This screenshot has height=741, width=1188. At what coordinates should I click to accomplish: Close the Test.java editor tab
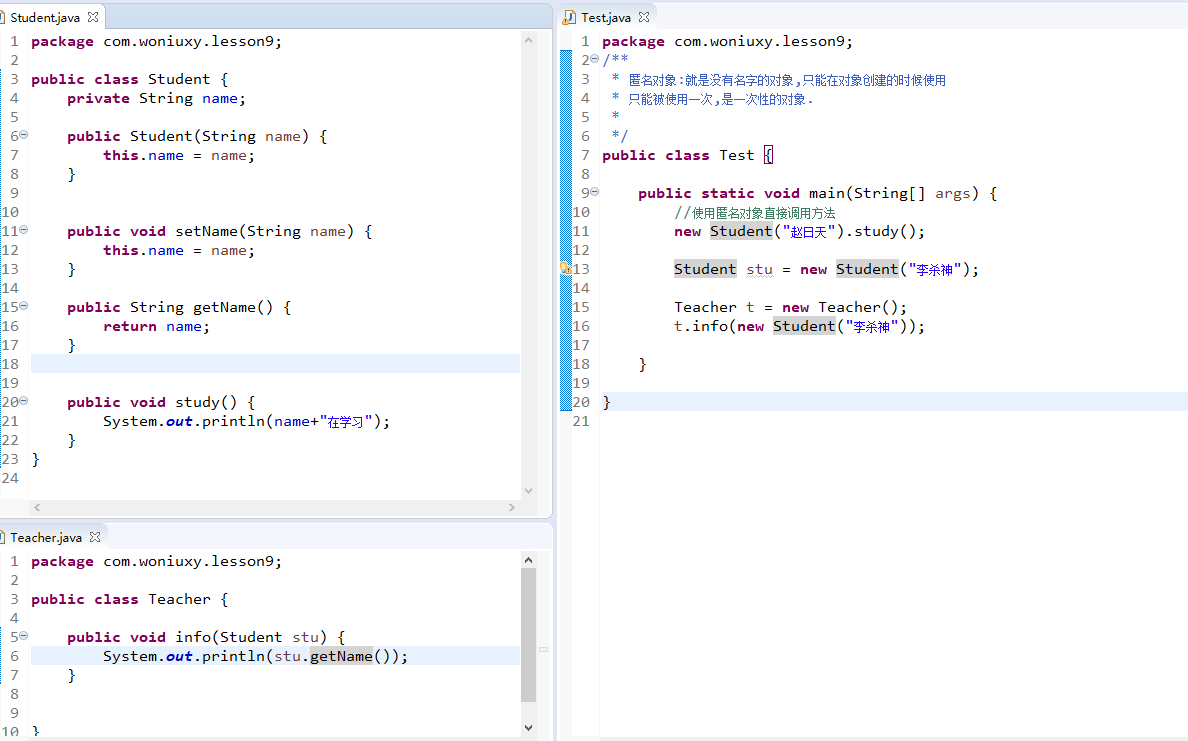(644, 17)
